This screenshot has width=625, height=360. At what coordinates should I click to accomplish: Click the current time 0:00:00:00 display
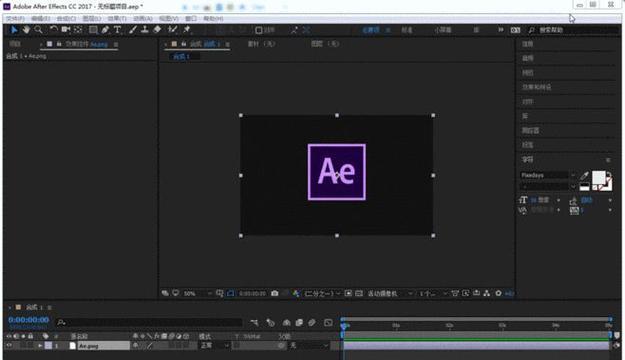[29, 320]
